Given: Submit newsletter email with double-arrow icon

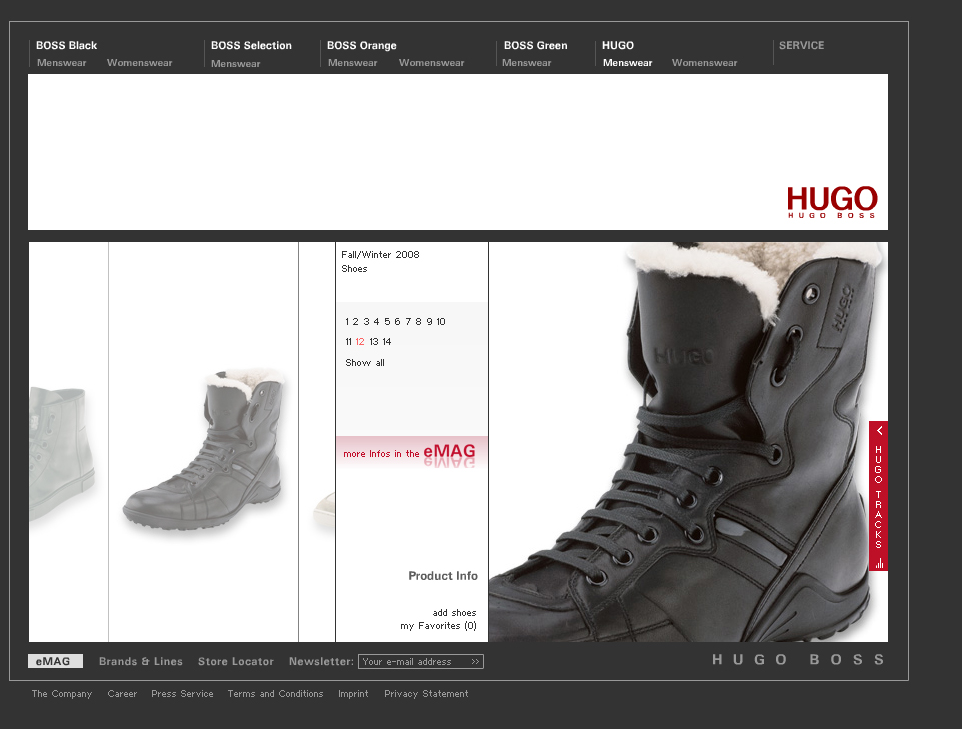Looking at the screenshot, I should [x=475, y=662].
